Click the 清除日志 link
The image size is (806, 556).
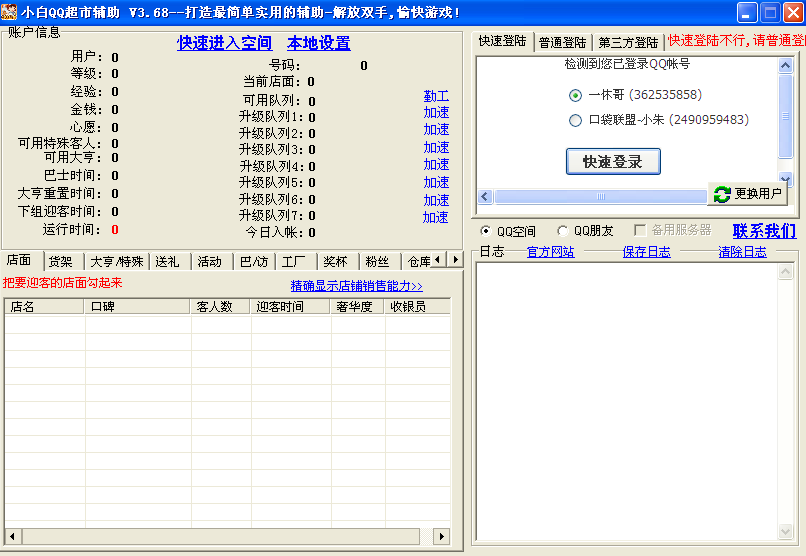(742, 252)
